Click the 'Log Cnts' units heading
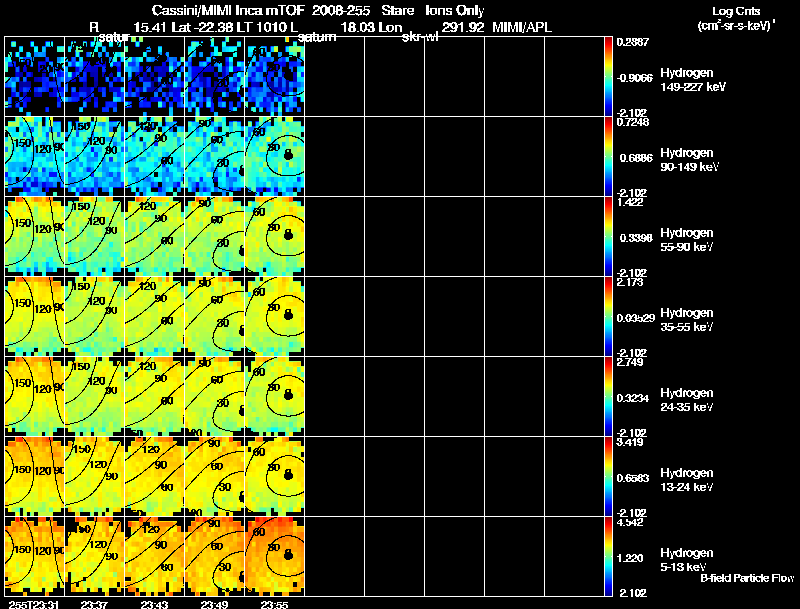Image resolution: width=800 pixels, height=609 pixels. 736,11
